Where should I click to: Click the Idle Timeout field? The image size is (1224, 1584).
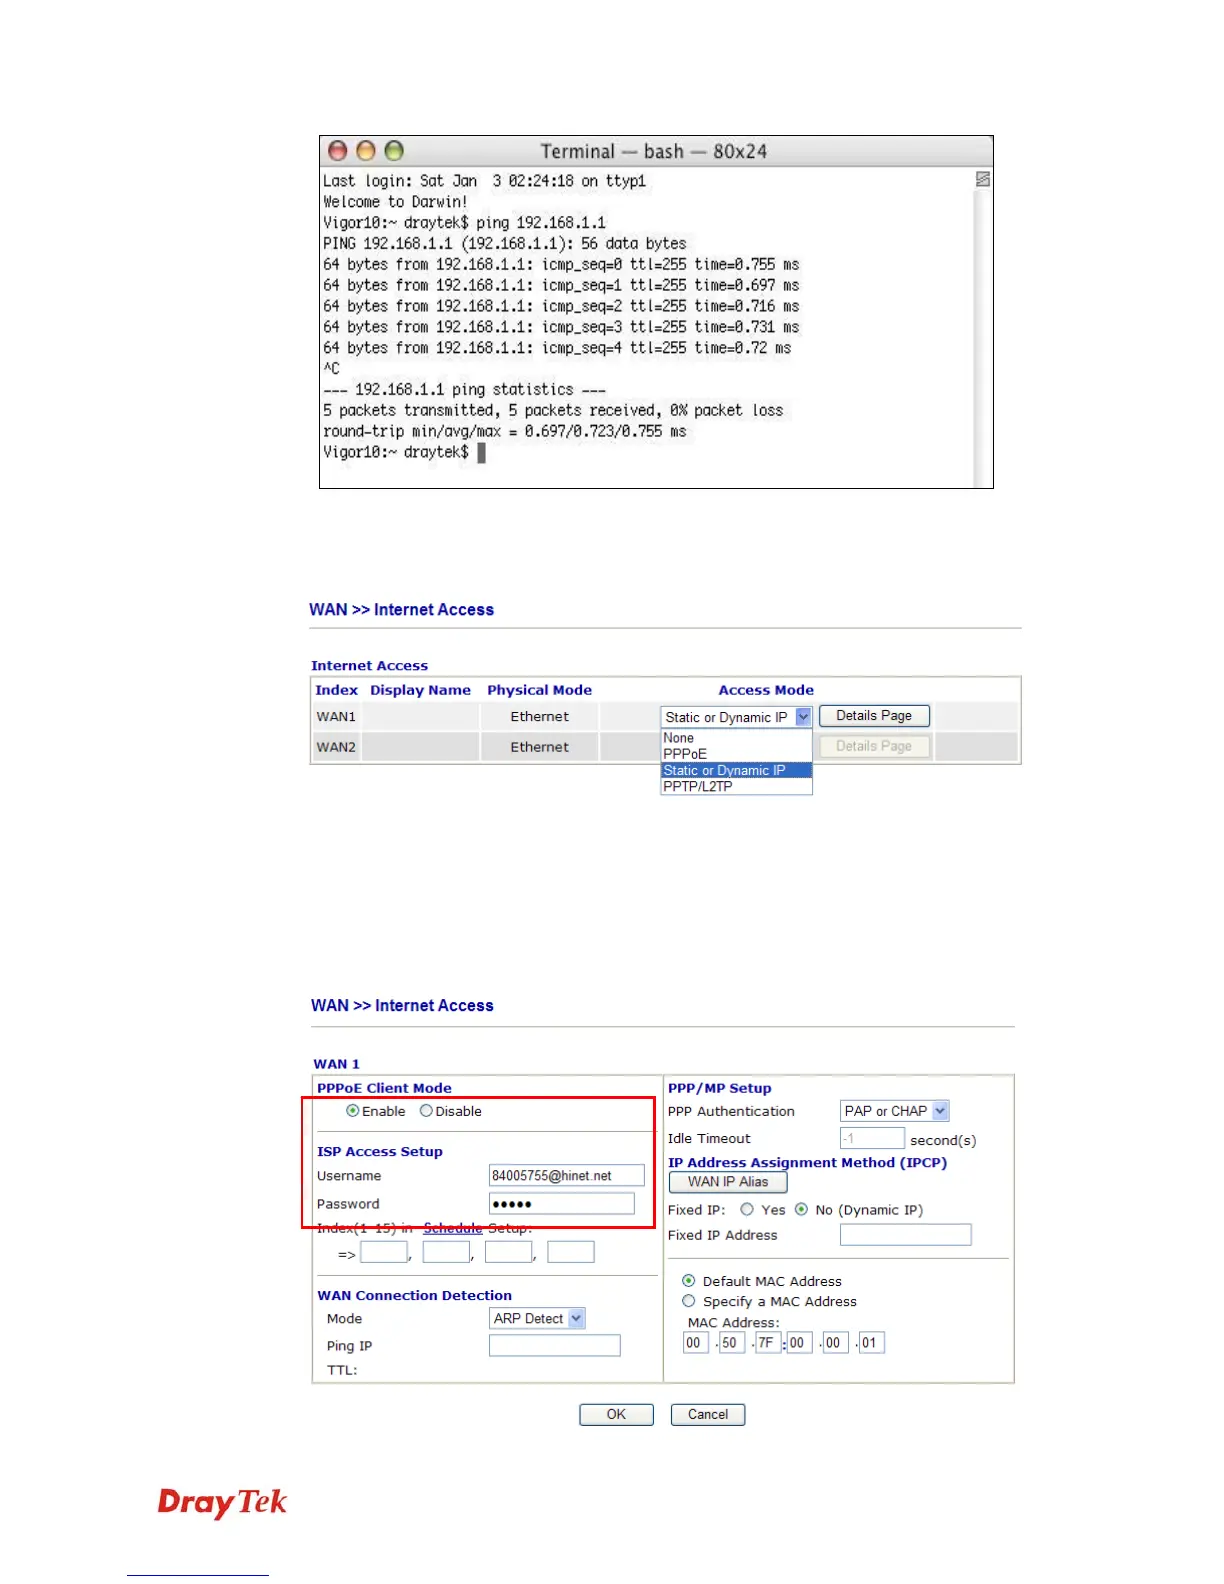(x=872, y=1138)
